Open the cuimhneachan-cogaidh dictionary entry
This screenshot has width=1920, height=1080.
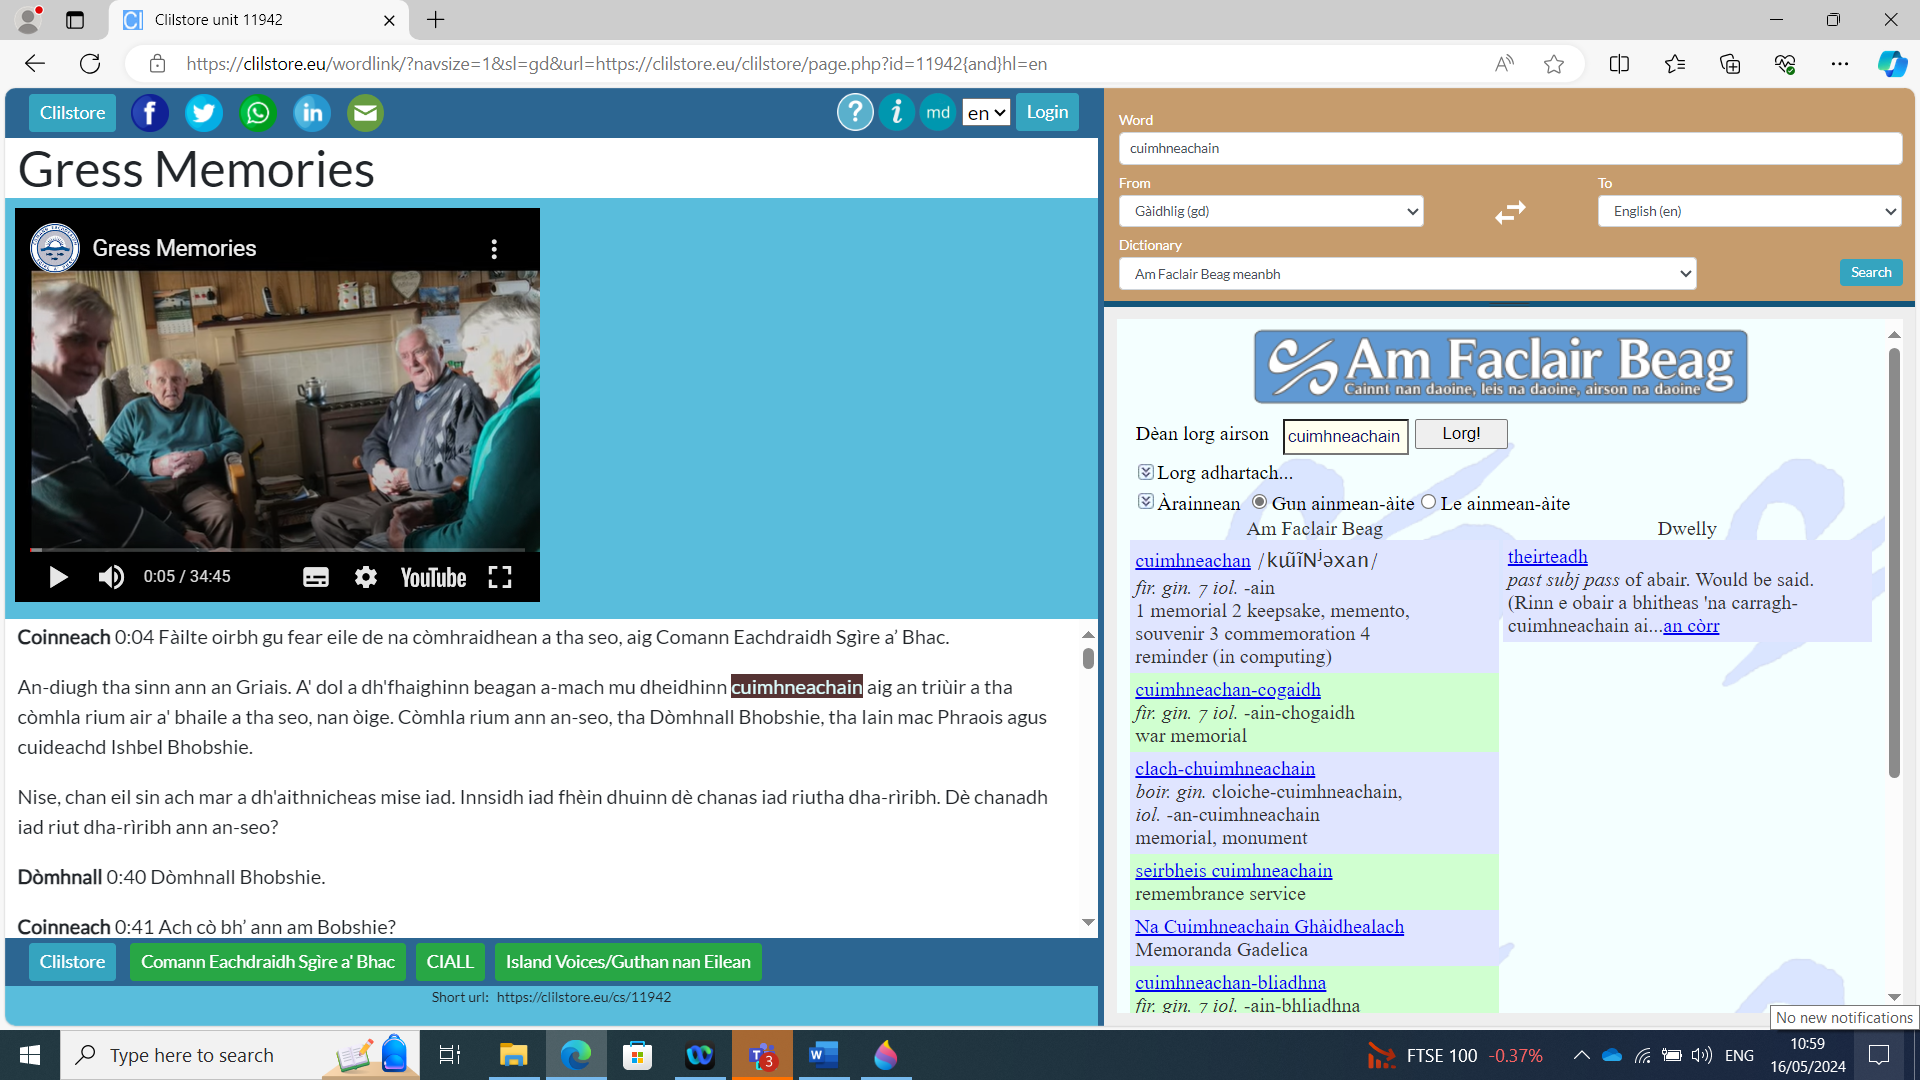(1227, 689)
